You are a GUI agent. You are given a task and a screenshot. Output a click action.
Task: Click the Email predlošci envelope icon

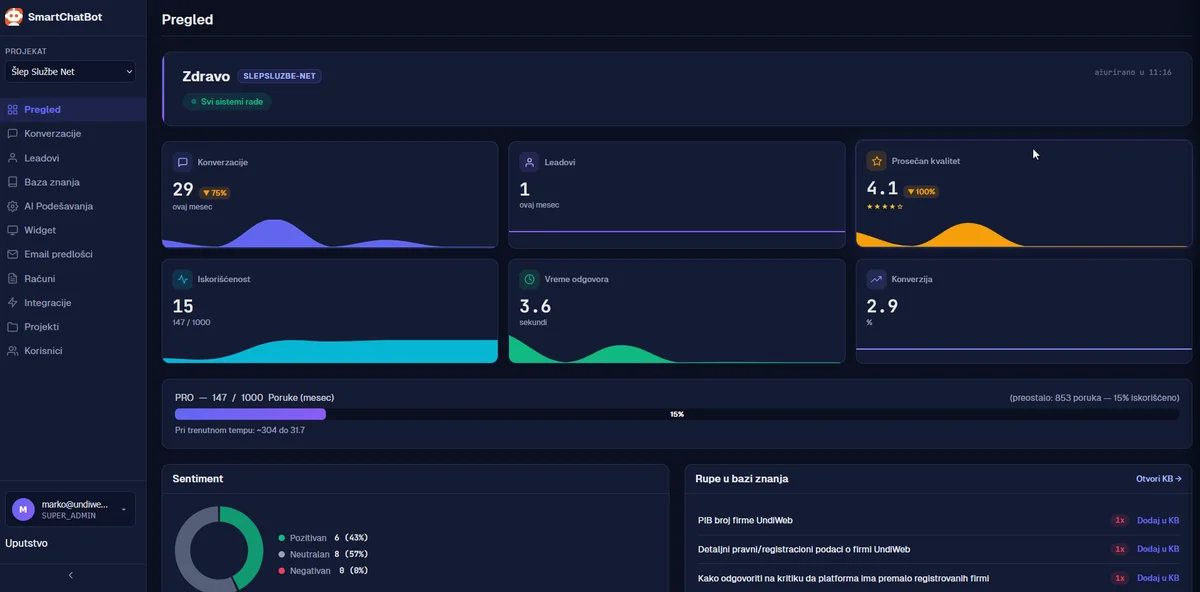point(12,254)
